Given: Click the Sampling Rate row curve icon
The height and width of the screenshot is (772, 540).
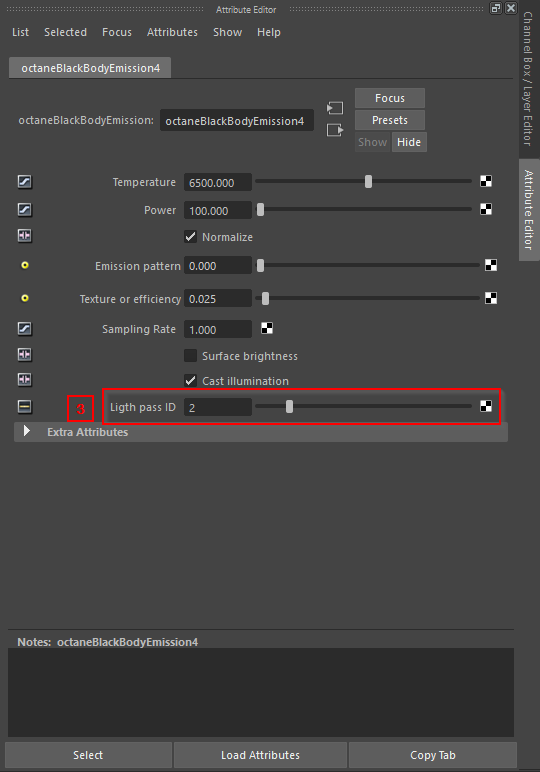Looking at the screenshot, I should tap(25, 328).
